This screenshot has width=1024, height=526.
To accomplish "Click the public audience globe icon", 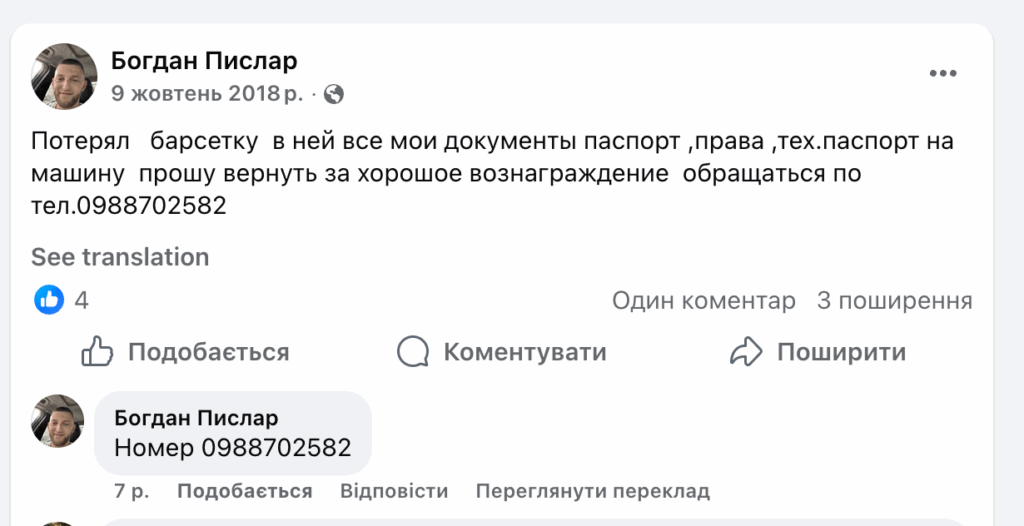I will tap(335, 94).
